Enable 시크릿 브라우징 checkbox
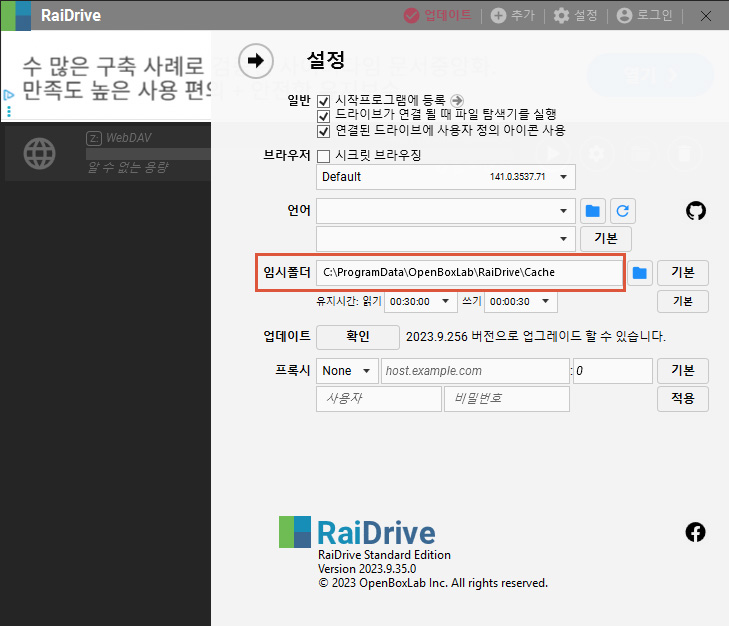This screenshot has width=729, height=626. point(324,156)
